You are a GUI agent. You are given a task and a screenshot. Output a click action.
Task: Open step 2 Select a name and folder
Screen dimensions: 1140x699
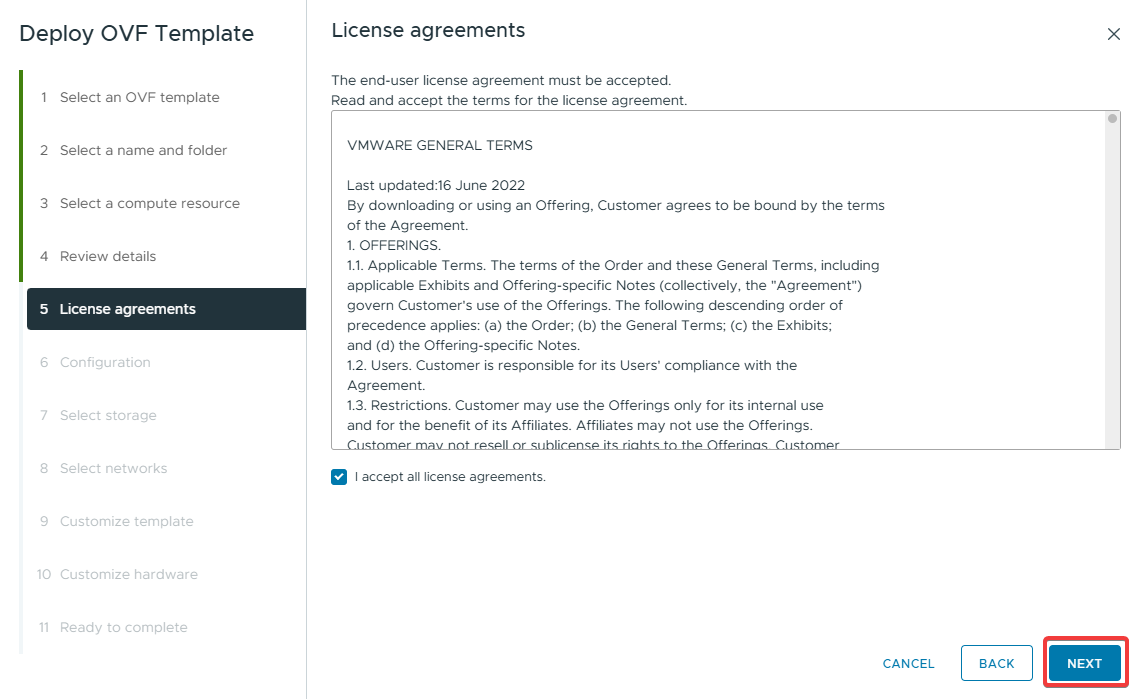143,150
